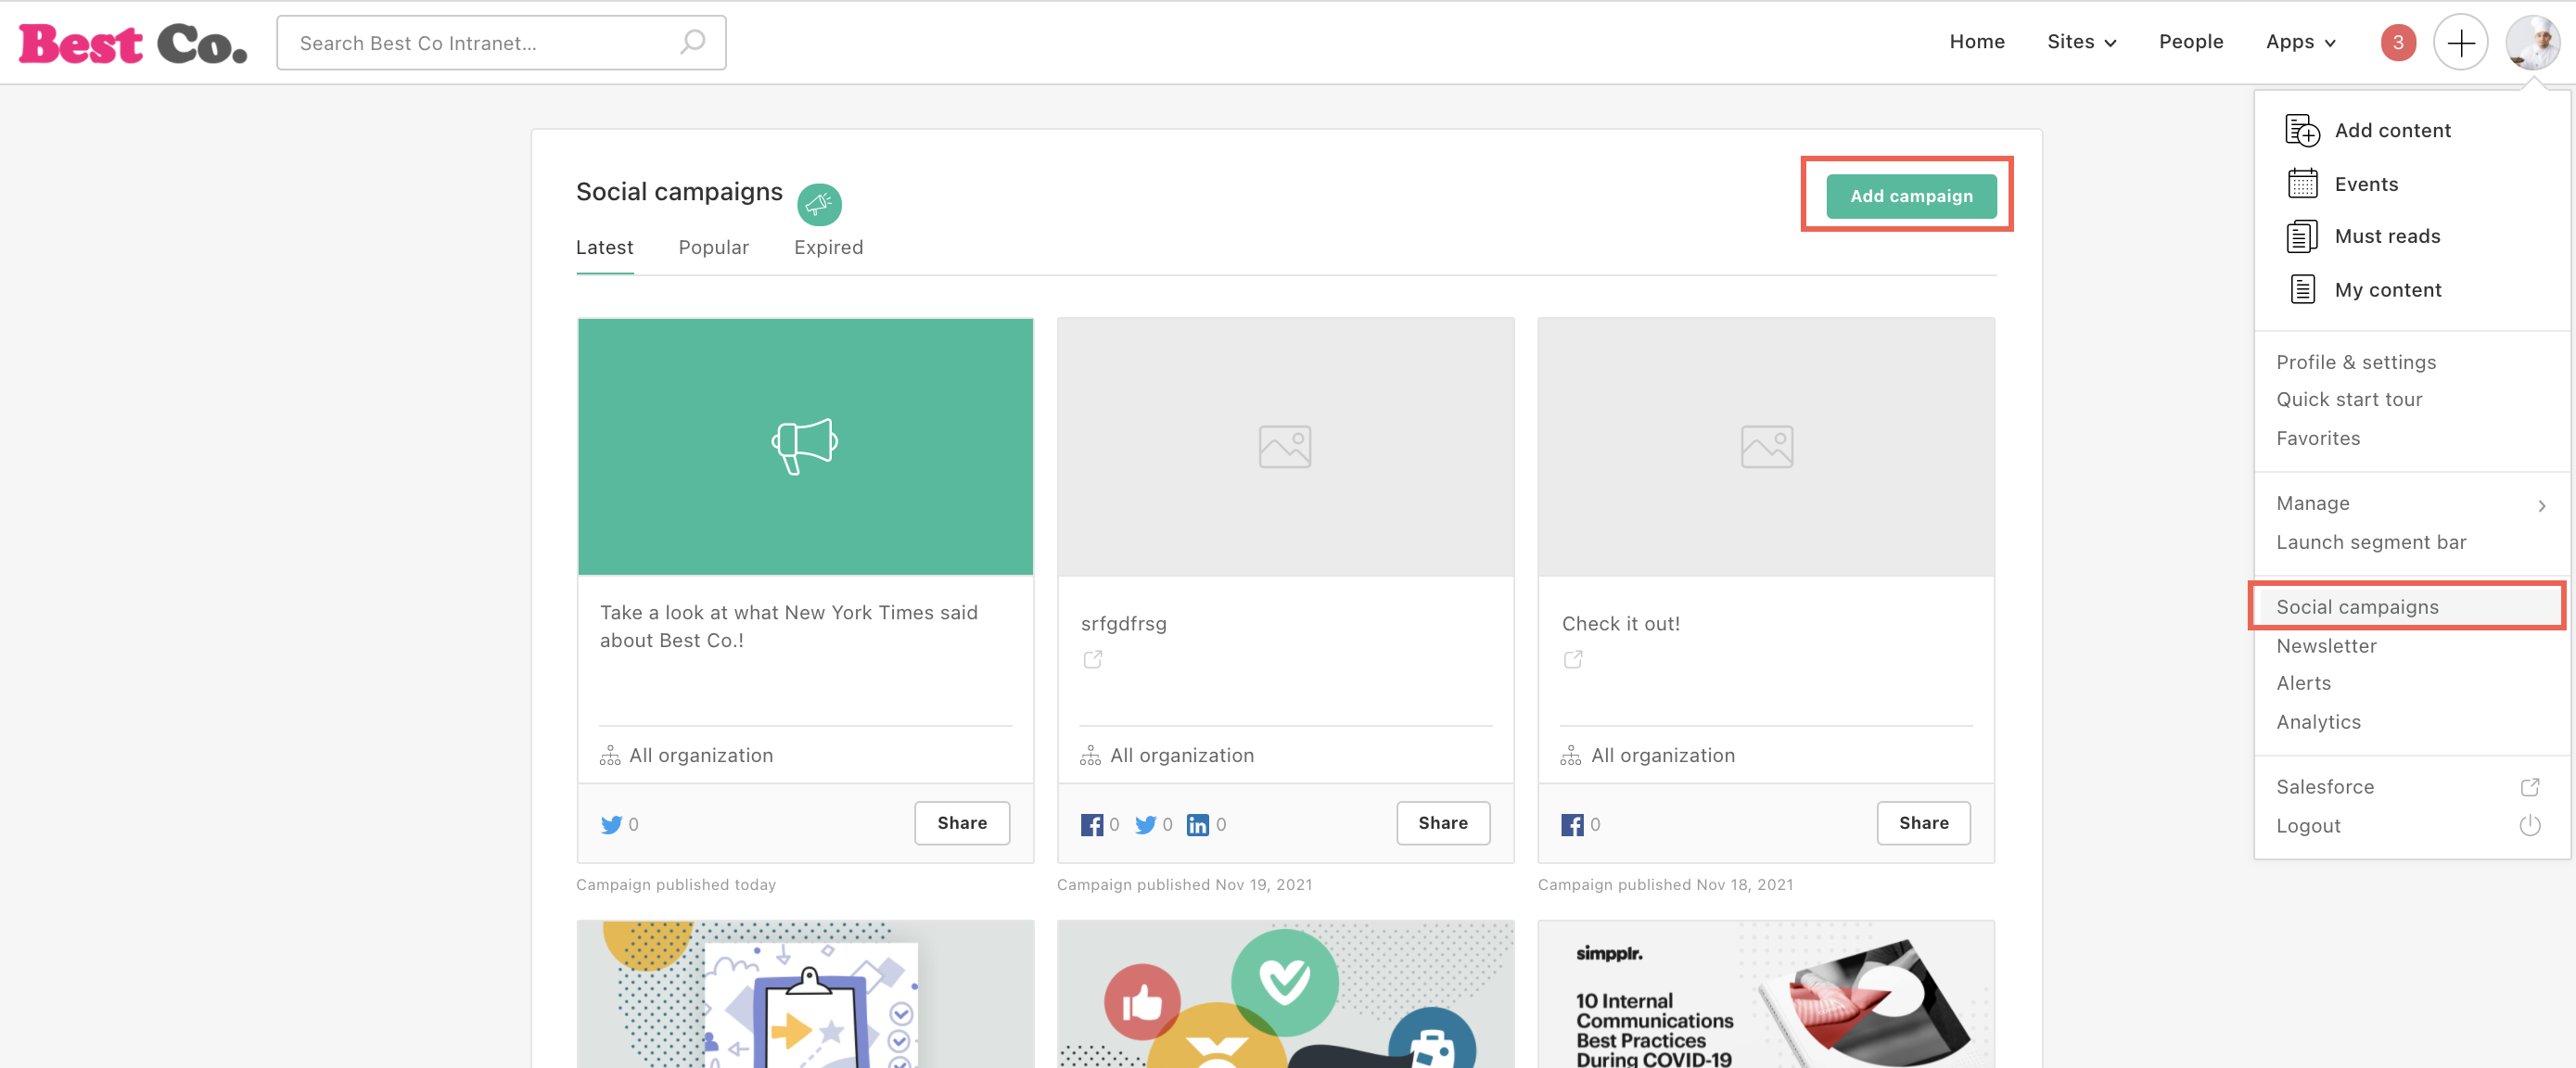
Task: Switch to the Expired tab
Action: 828,247
